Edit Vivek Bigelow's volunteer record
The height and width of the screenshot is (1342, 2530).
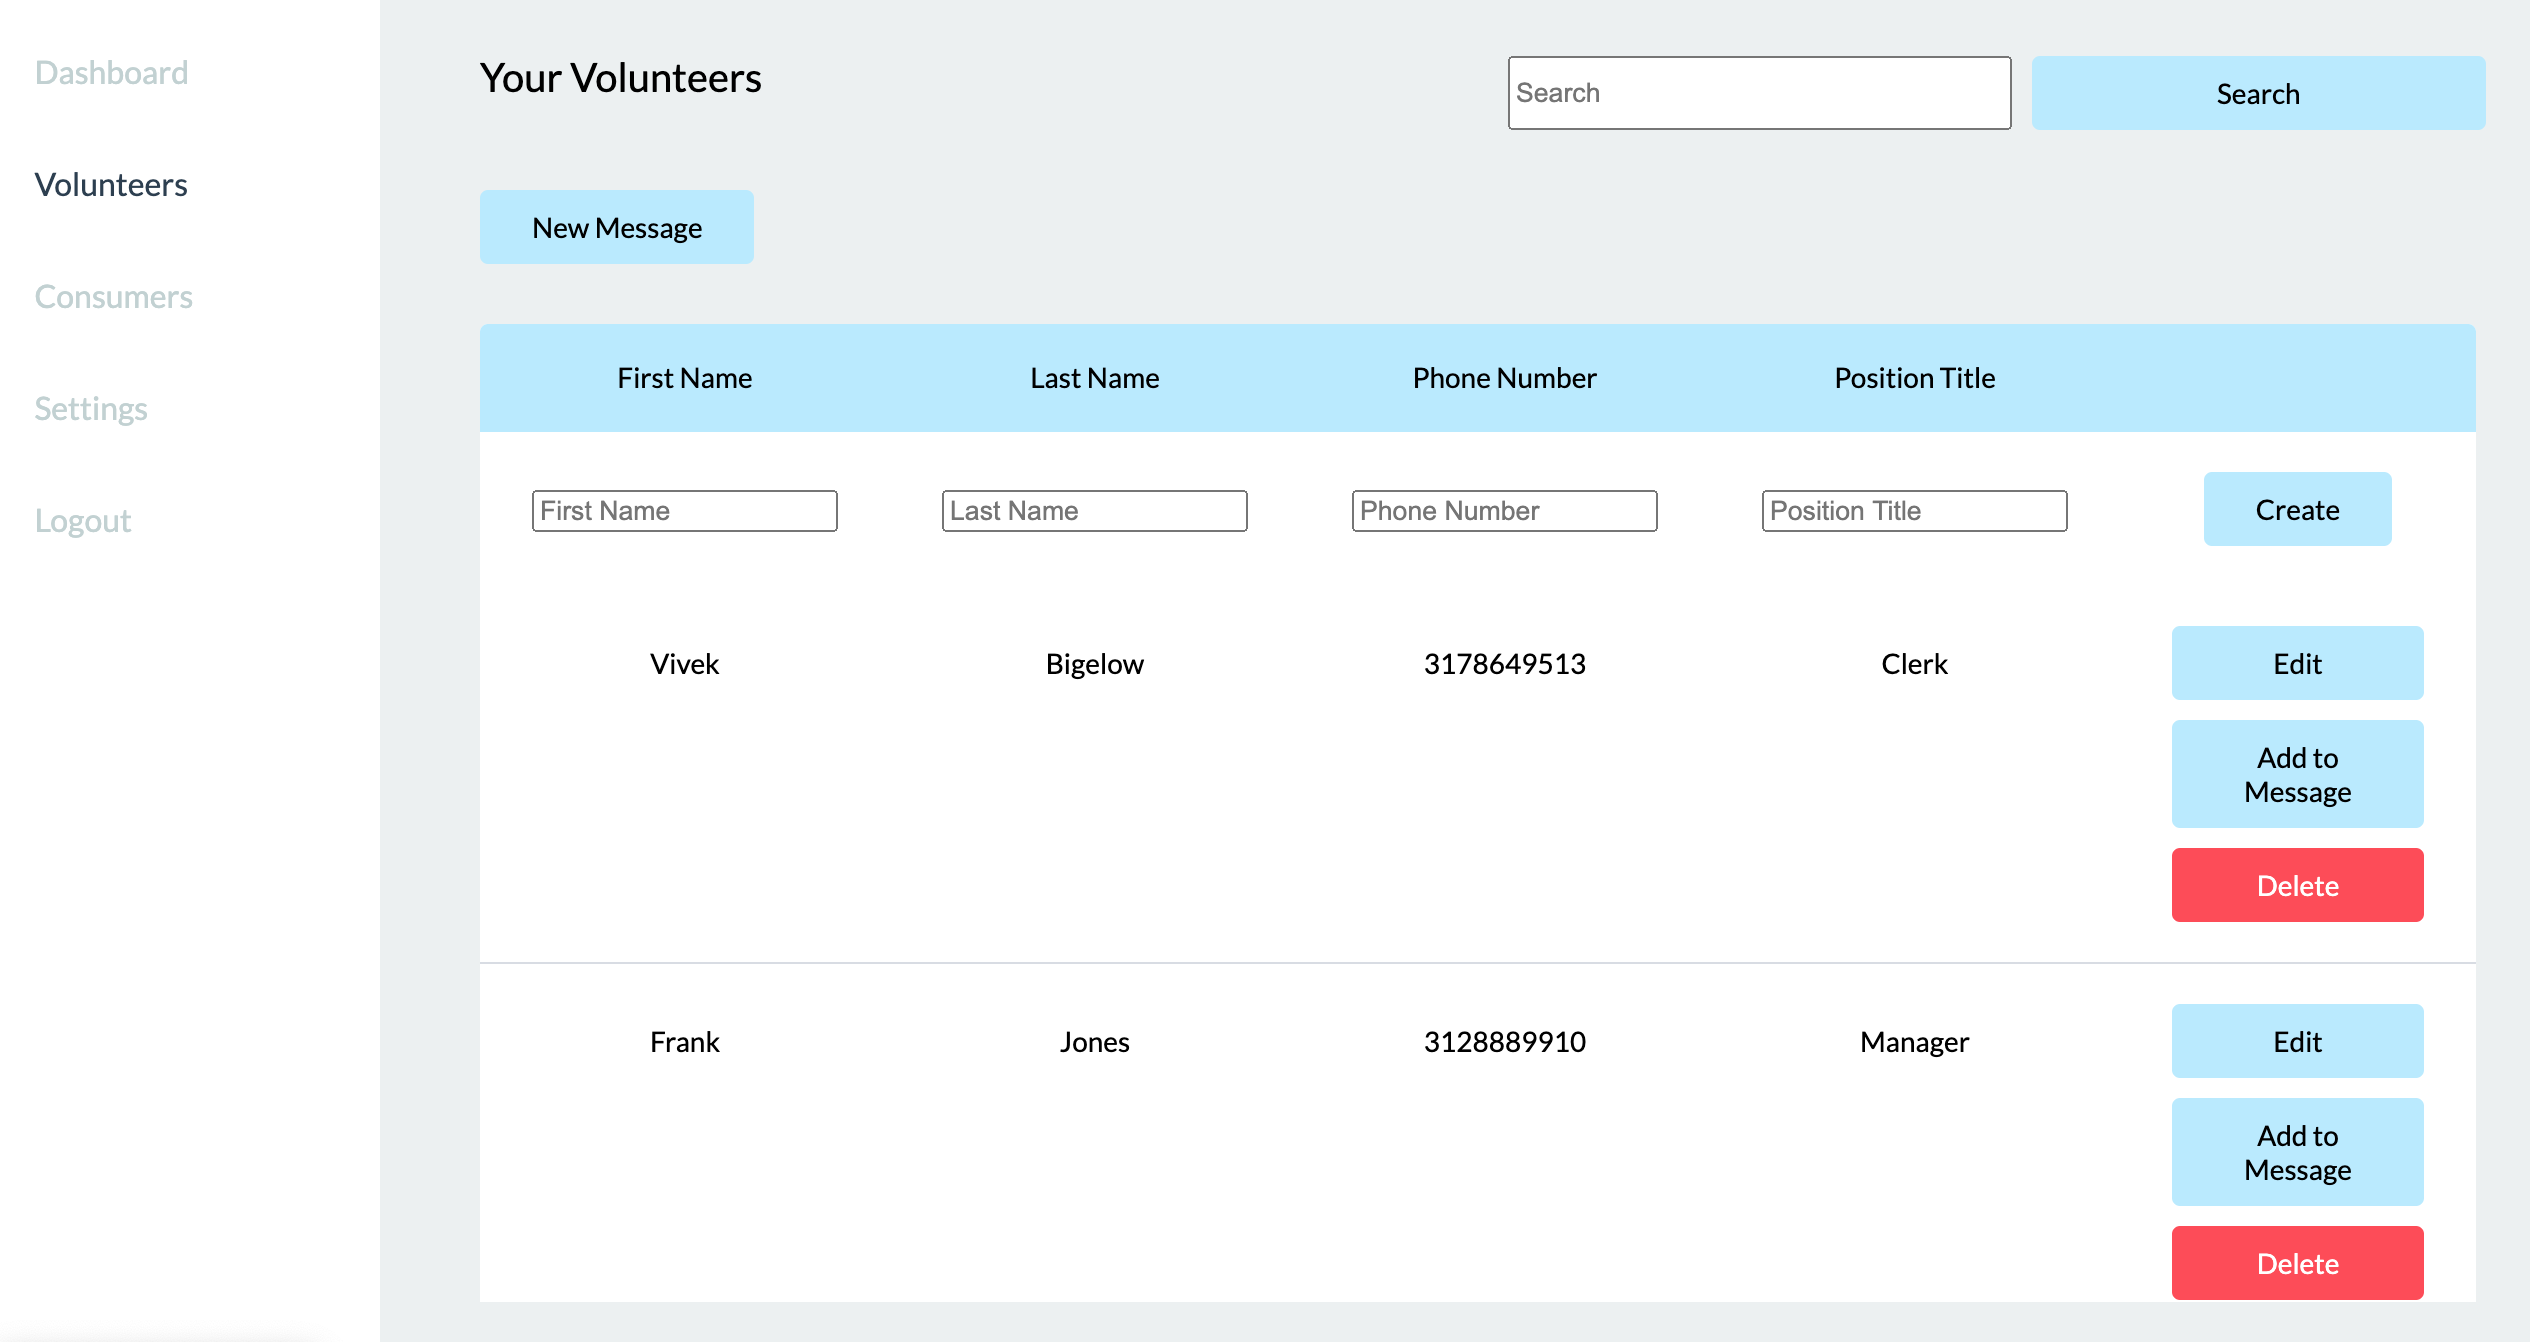coord(2297,664)
